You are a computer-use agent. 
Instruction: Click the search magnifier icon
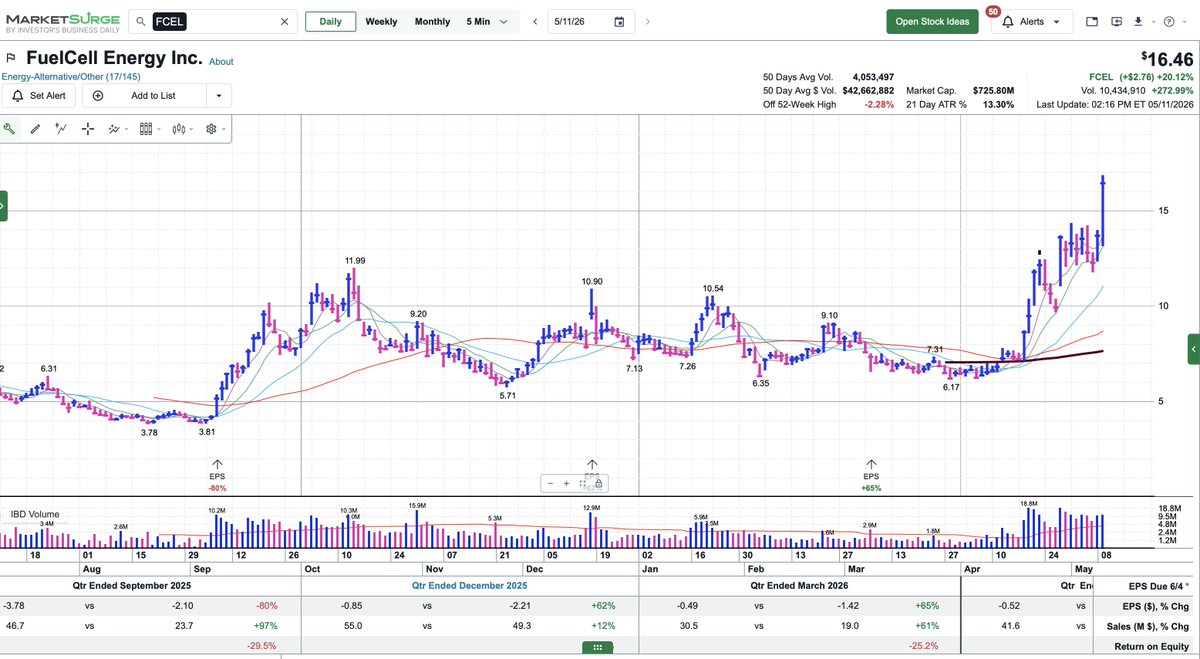(x=142, y=21)
